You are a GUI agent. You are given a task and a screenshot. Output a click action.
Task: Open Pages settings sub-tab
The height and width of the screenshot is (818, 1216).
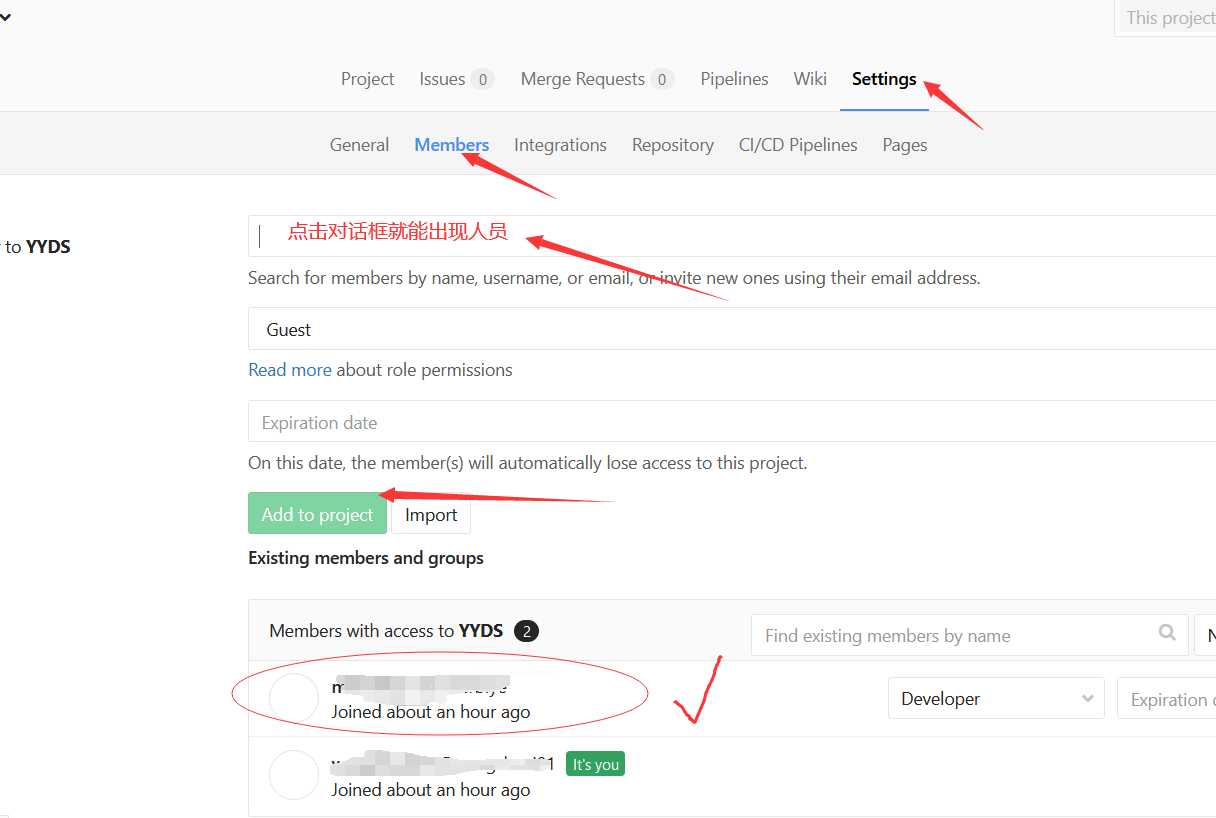(905, 145)
